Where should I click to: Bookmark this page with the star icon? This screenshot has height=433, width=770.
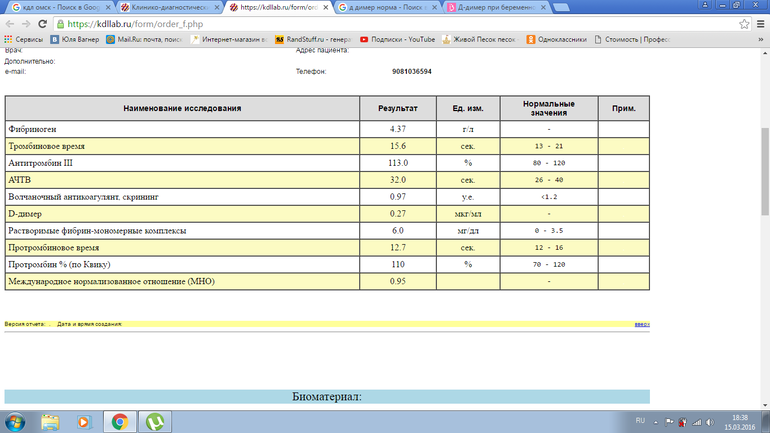[x=738, y=23]
